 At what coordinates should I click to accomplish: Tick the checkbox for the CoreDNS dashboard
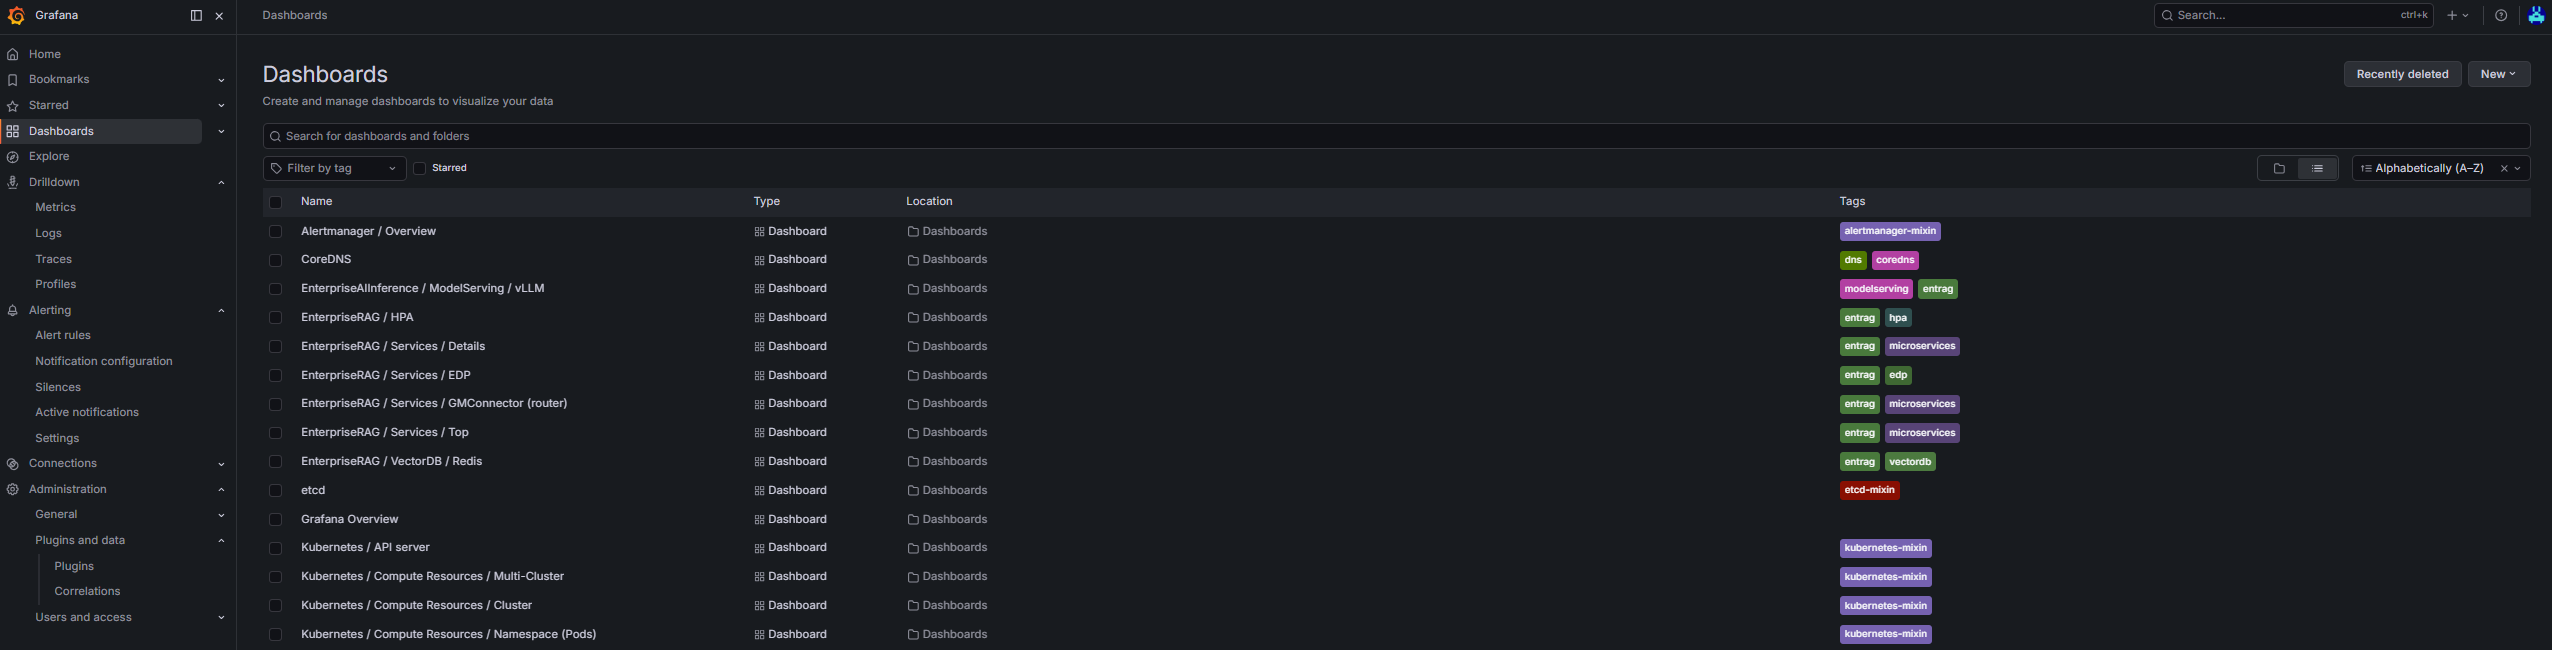pos(276,260)
